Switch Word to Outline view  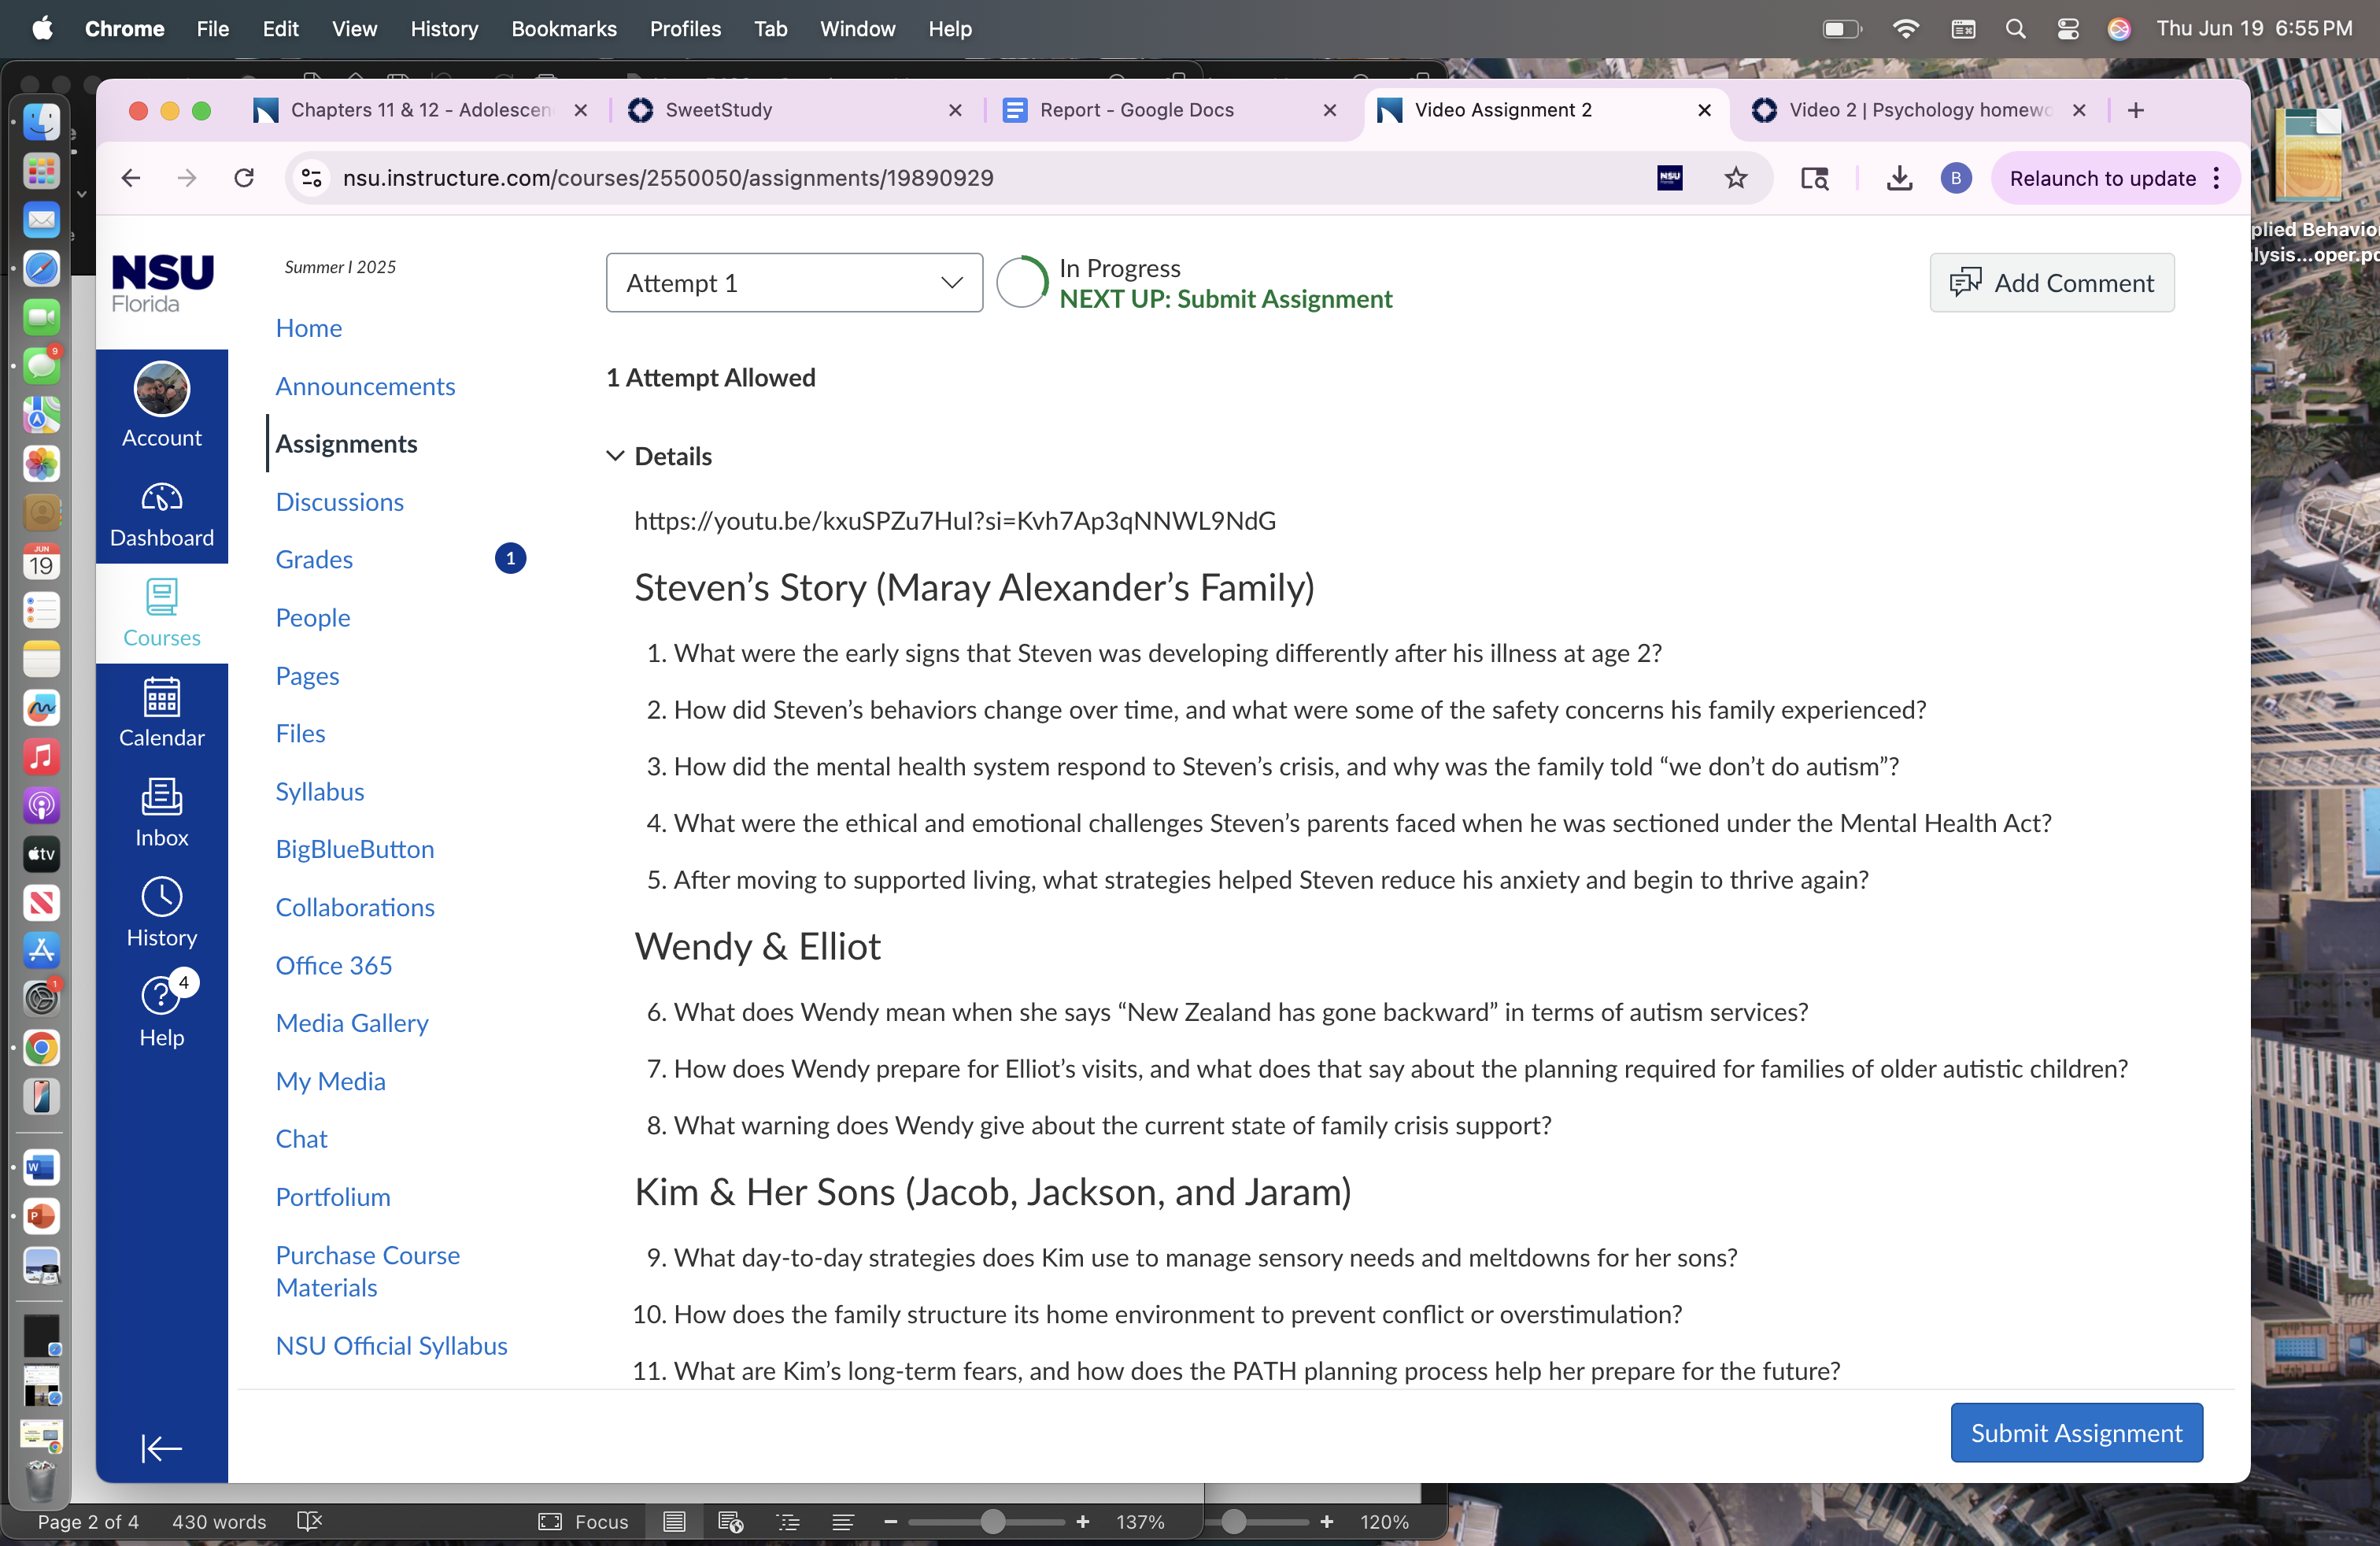(x=788, y=1521)
